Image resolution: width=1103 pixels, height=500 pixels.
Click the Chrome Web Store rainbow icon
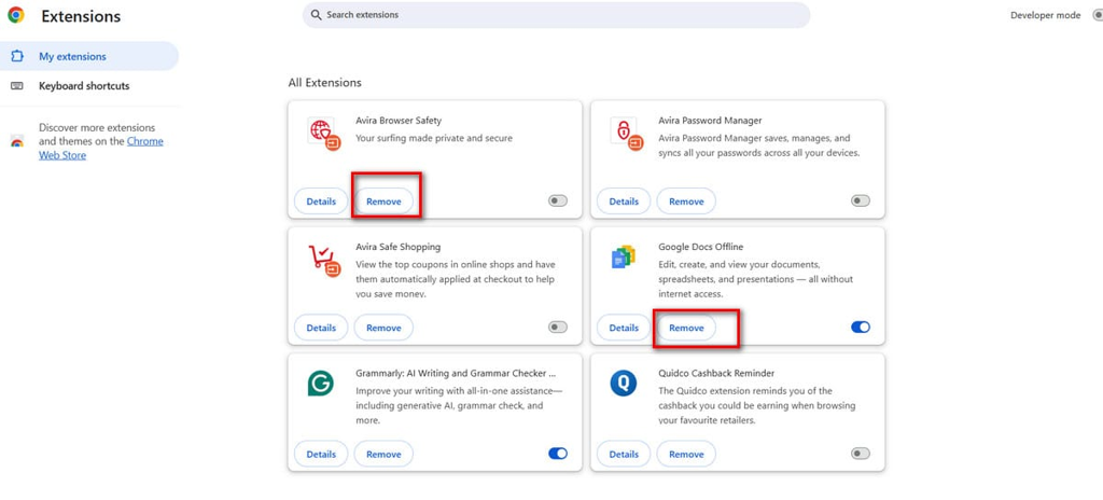point(17,142)
